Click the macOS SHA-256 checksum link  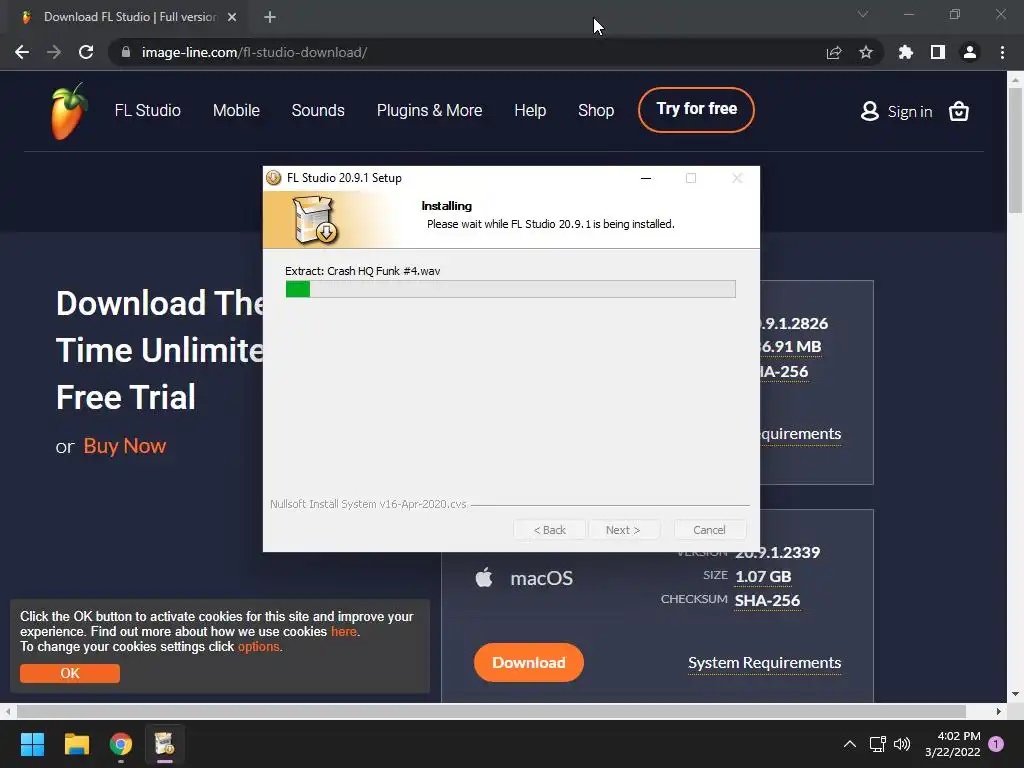[x=767, y=600]
